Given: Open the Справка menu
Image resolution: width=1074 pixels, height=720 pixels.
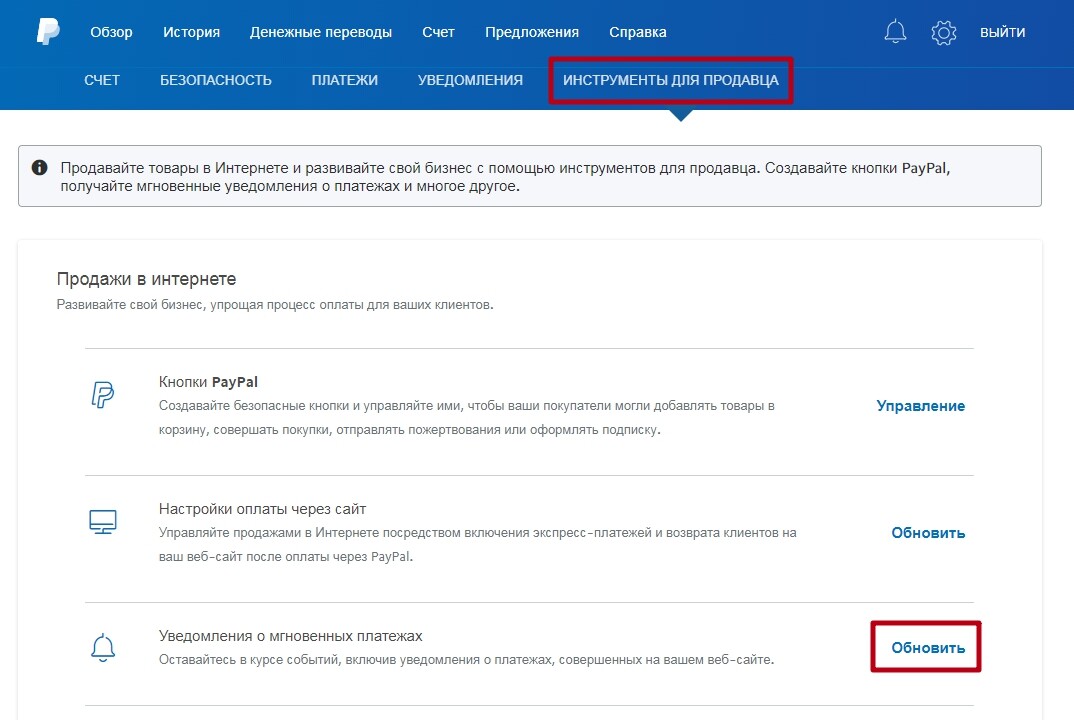Looking at the screenshot, I should pos(638,32).
